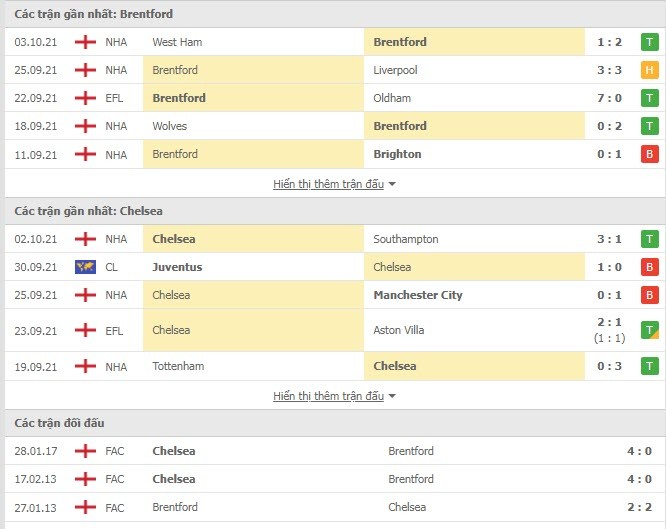Click the England flag beside 28.01.17 FAC match
This screenshot has width=666, height=529.
click(85, 451)
